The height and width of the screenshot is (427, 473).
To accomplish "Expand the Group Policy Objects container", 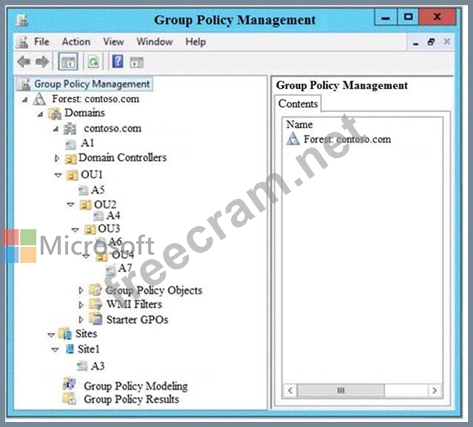I will tap(81, 291).
